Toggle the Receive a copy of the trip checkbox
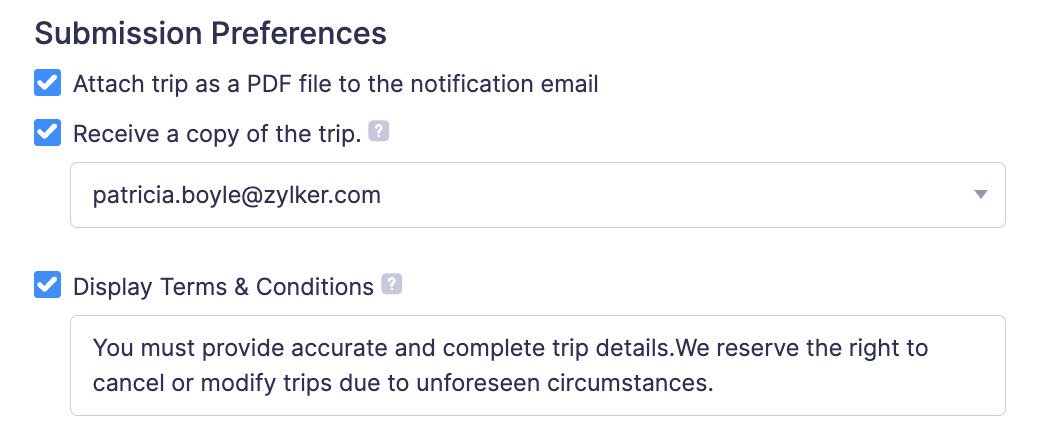This screenshot has height=438, width=1046. point(47,133)
